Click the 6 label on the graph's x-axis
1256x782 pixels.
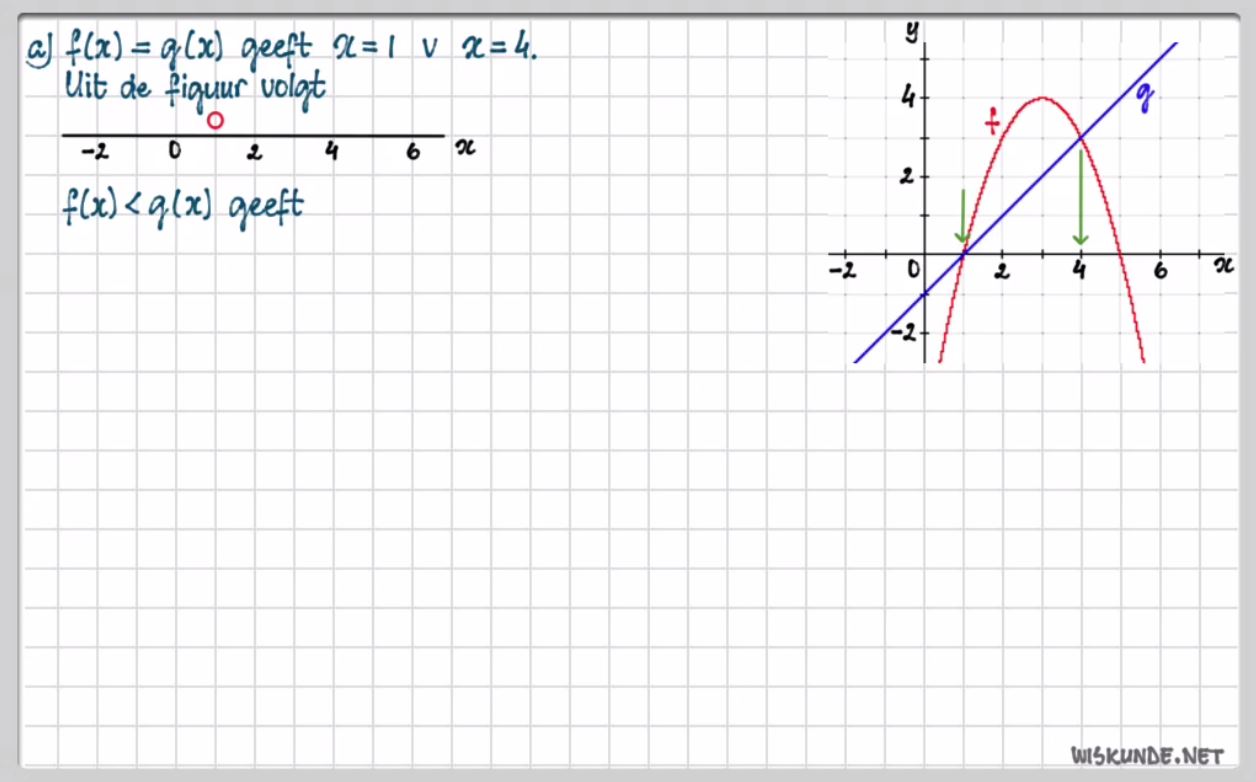[x=1159, y=272]
